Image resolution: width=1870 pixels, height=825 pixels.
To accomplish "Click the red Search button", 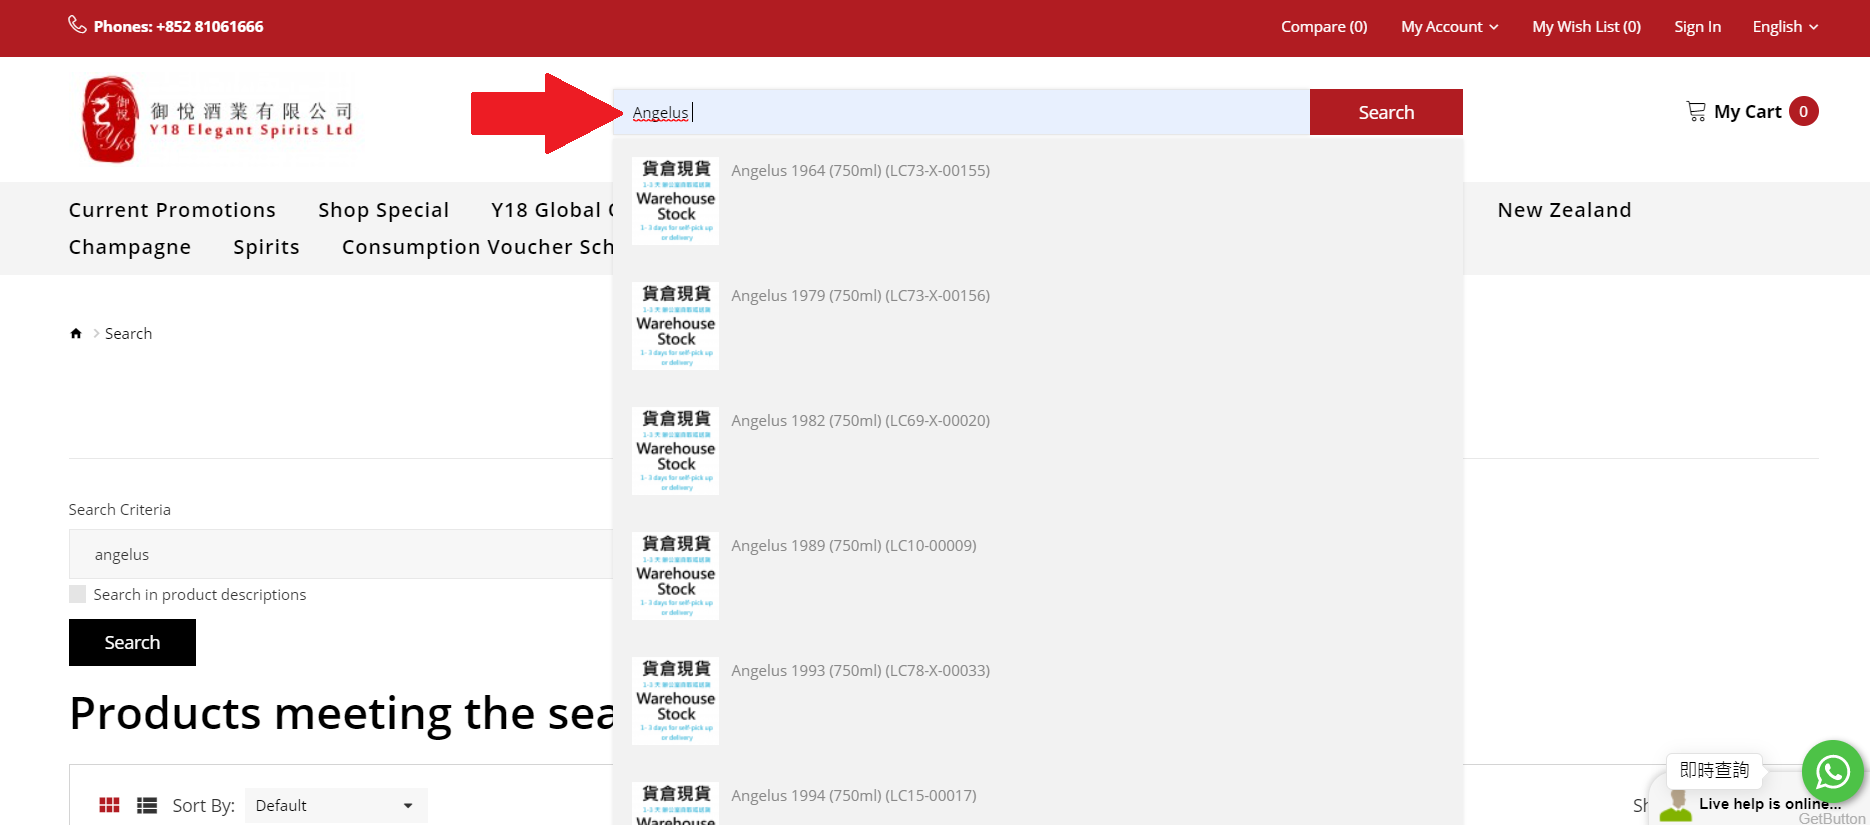I will [x=1385, y=112].
